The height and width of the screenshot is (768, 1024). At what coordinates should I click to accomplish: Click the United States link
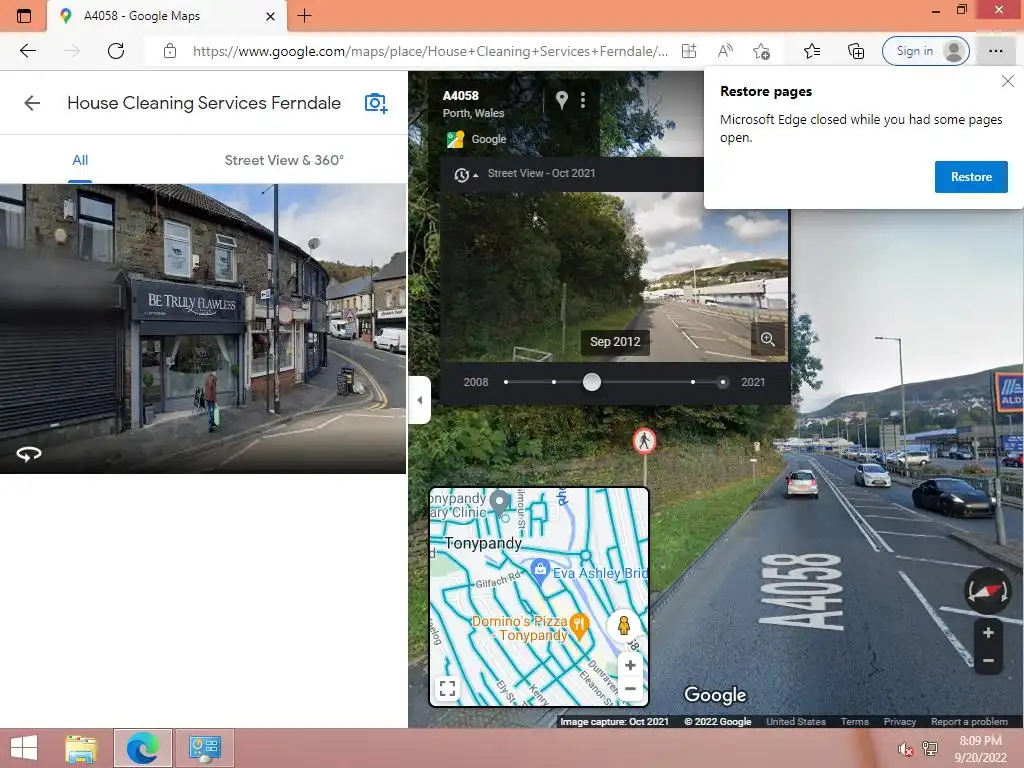(x=795, y=722)
